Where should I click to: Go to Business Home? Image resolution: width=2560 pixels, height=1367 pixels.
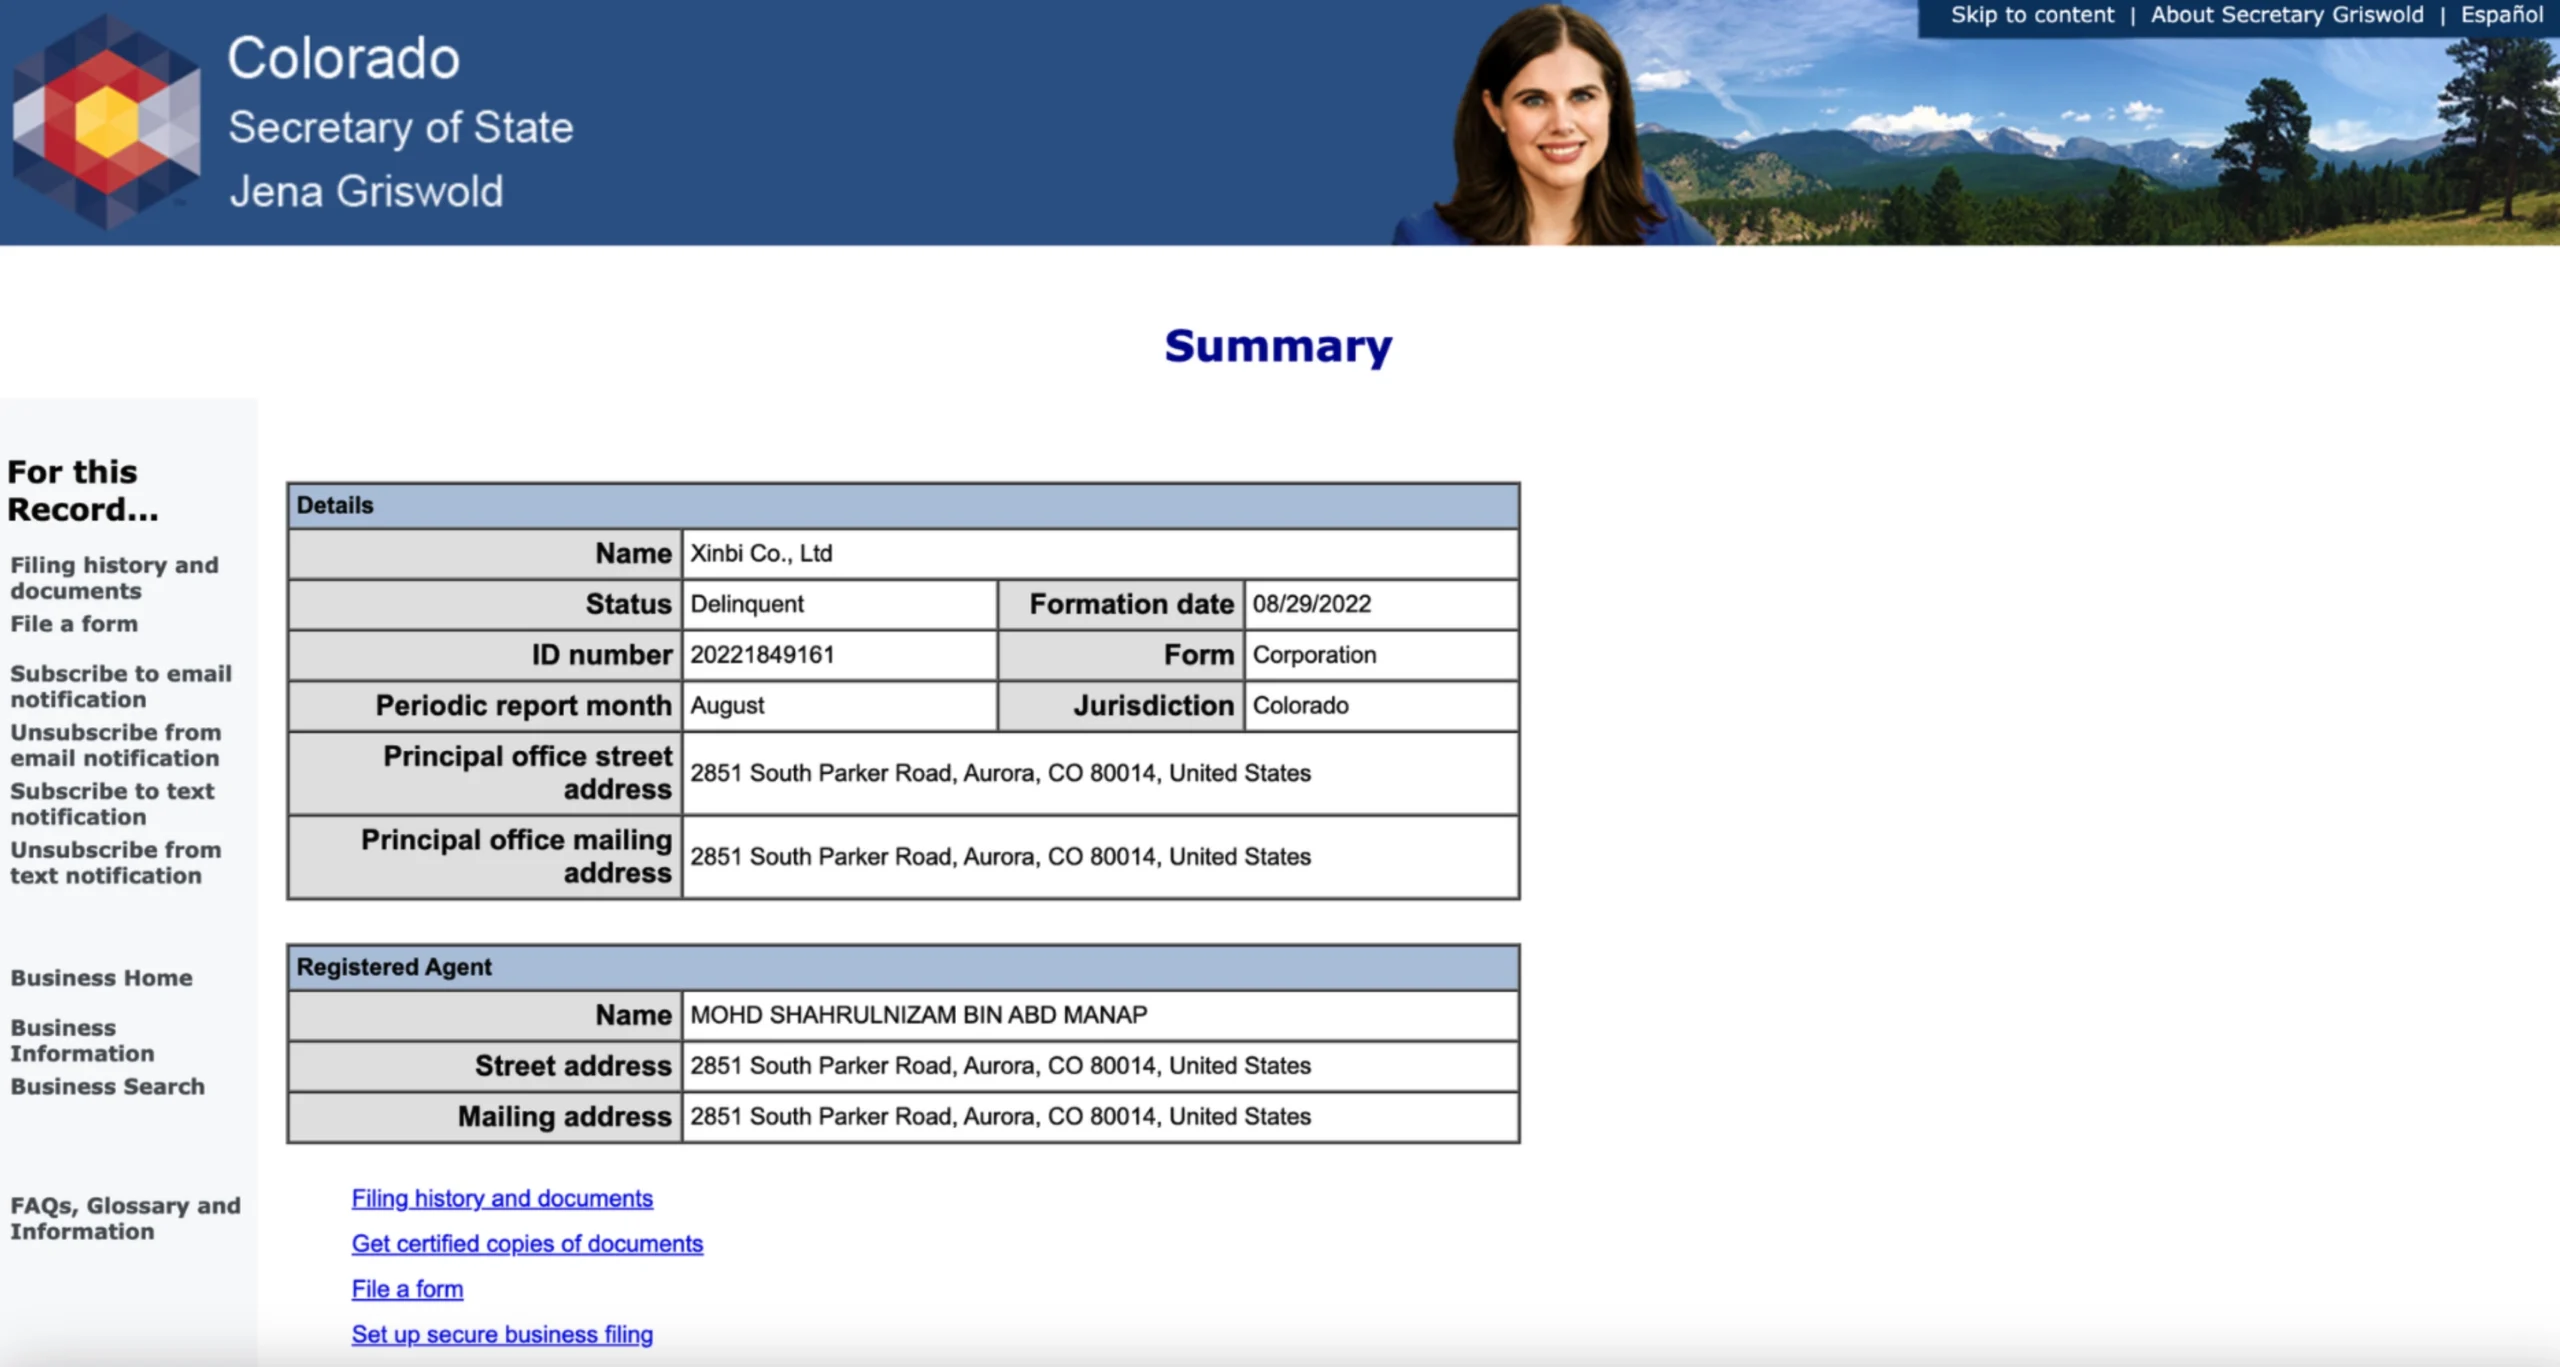101,978
